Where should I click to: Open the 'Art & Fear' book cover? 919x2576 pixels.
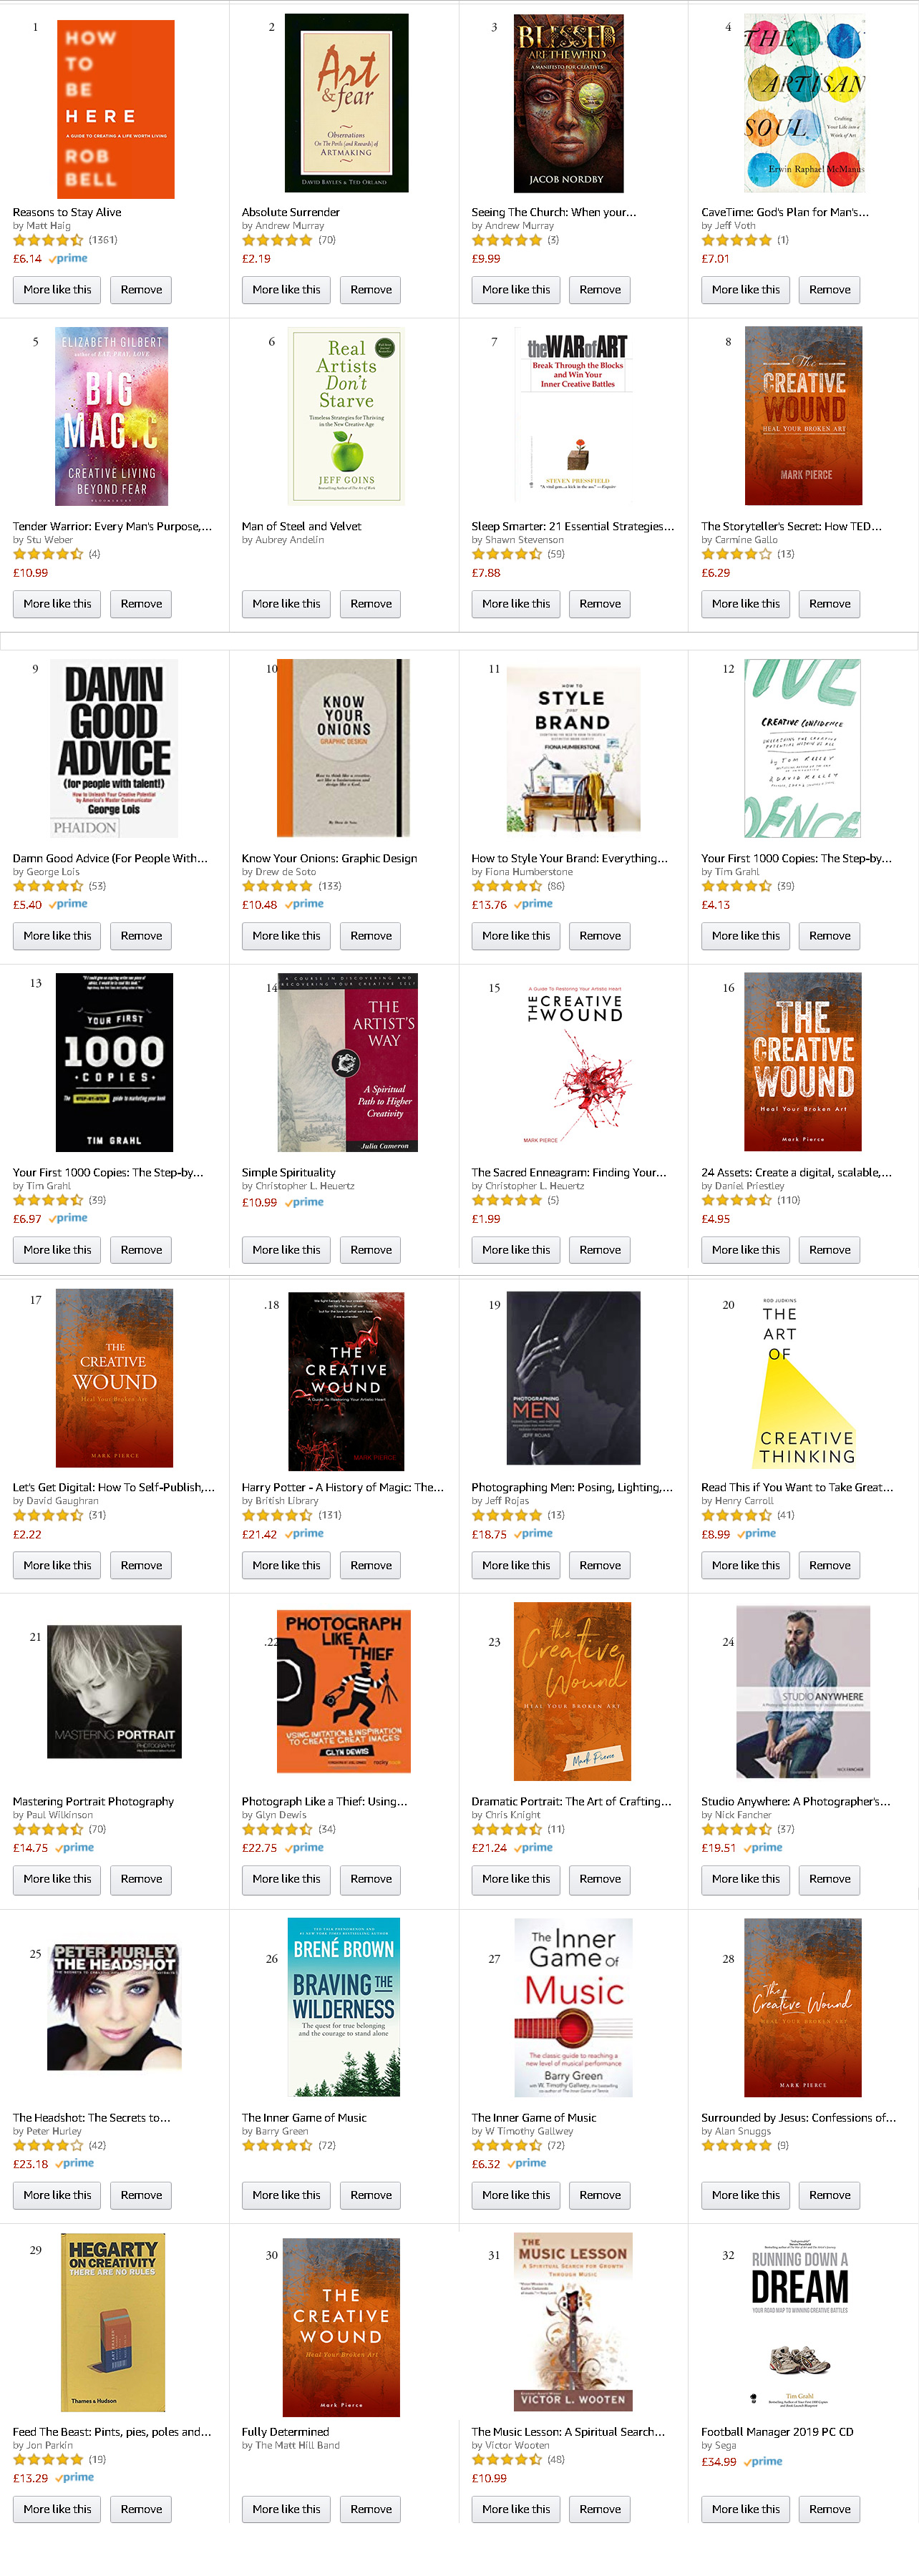[346, 103]
